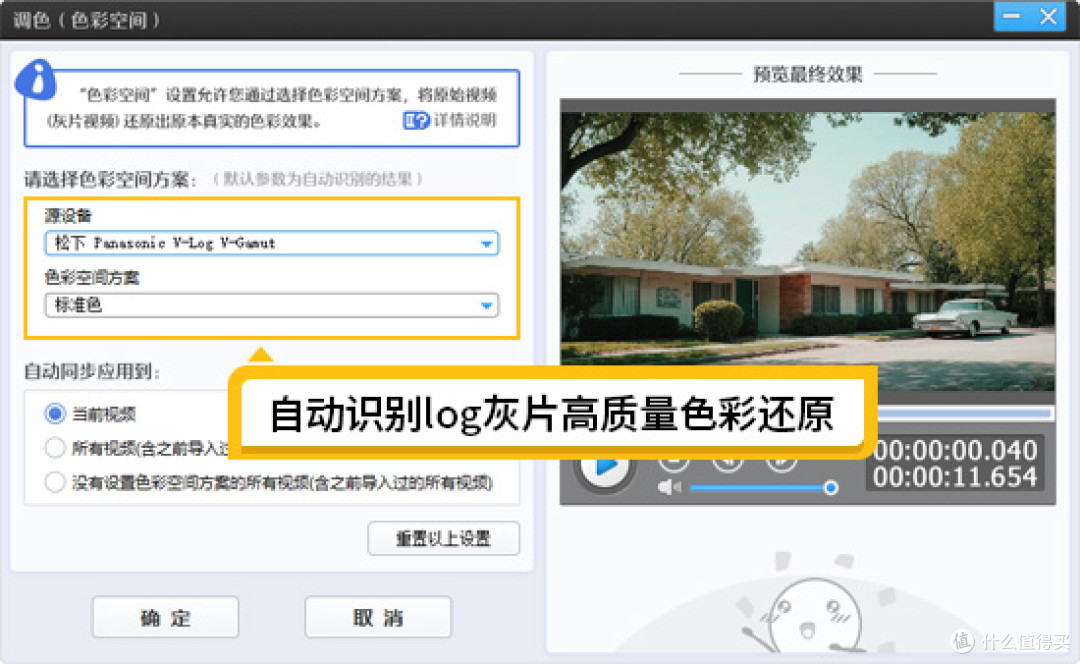Click the blue info icon
The image size is (1080, 664).
[36, 80]
